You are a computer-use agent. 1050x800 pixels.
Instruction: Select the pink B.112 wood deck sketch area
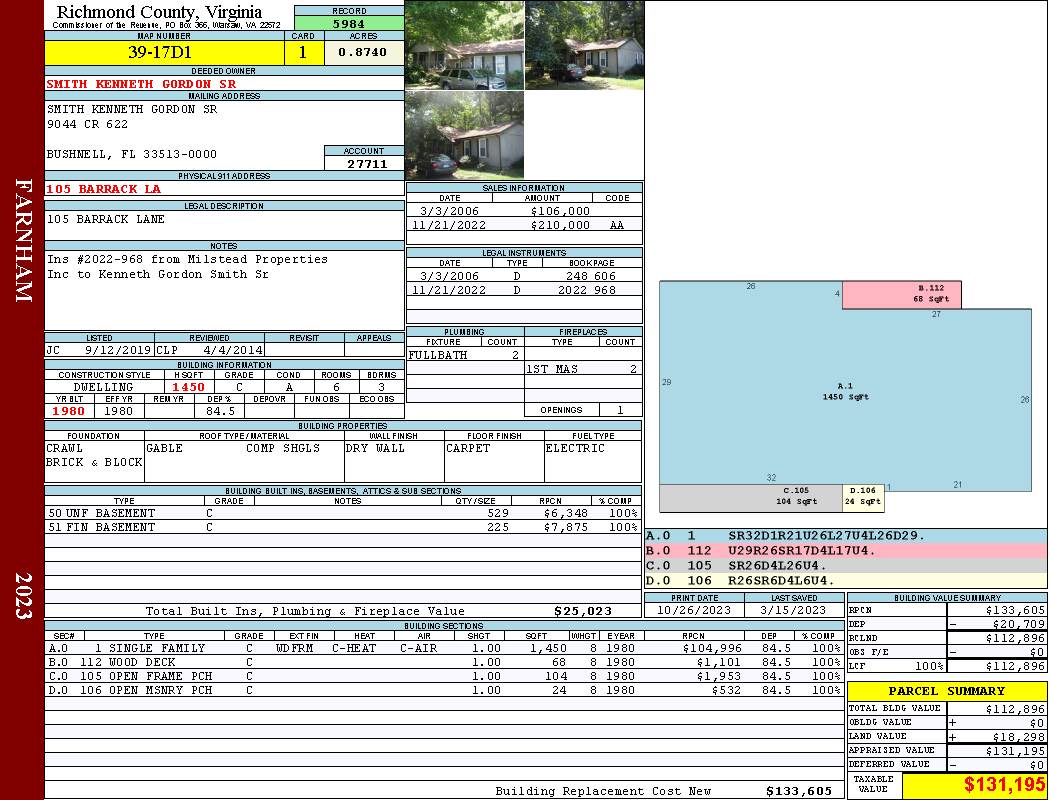point(901,294)
